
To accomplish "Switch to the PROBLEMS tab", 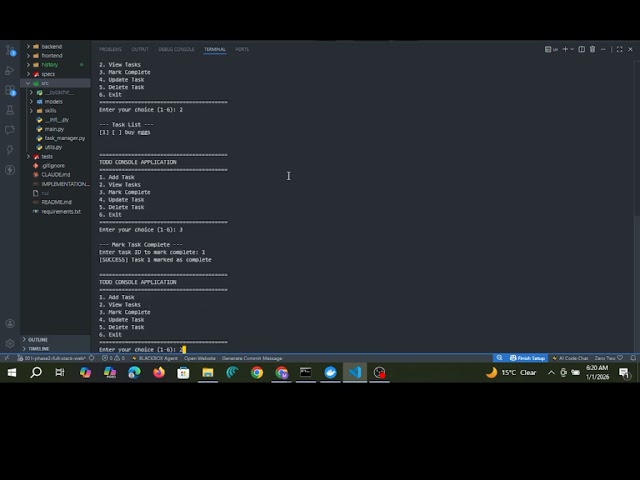I will pyautogui.click(x=110, y=49).
